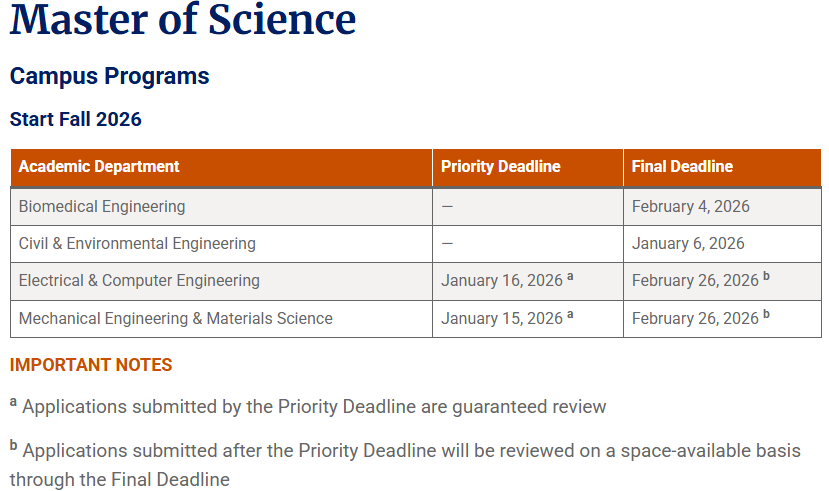The width and height of the screenshot is (829, 491).
Task: Click the Biomedical Engineering priority deadline dash
Action: tap(447, 206)
